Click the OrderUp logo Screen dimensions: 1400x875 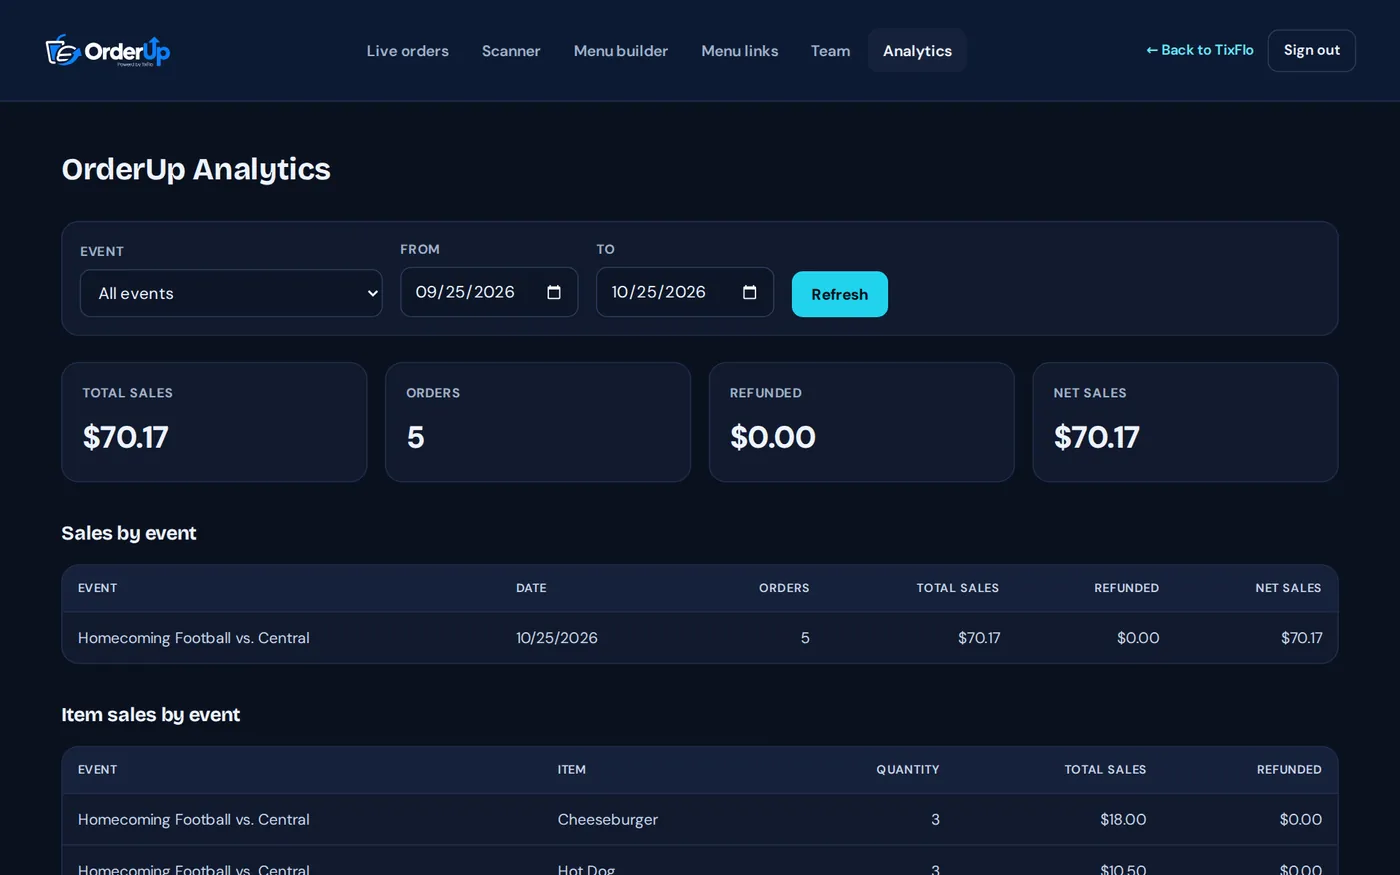(108, 50)
